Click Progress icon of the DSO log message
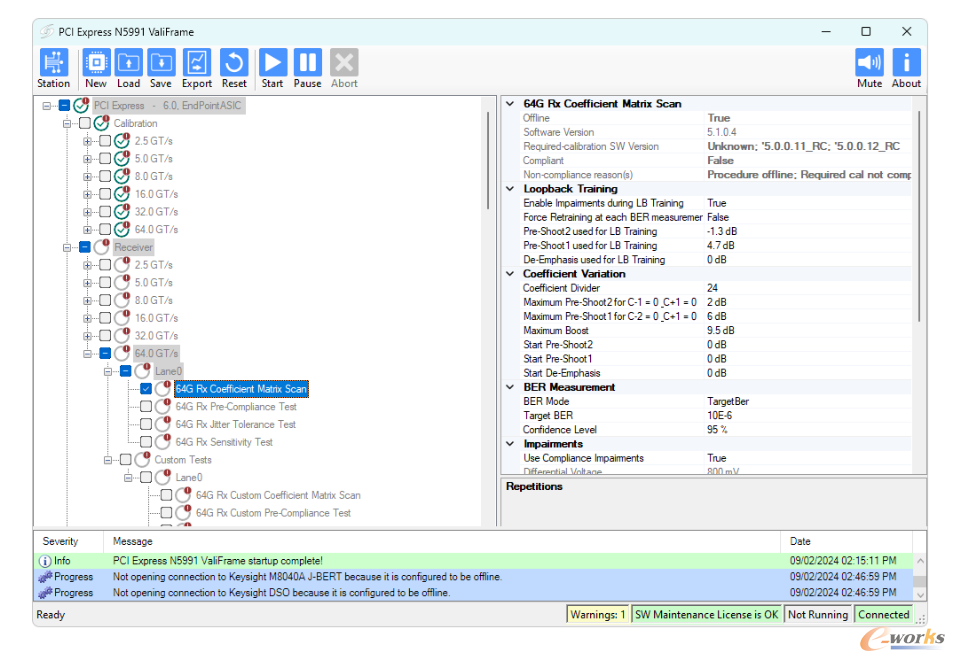This screenshot has height=661, width=955. pos(45,592)
